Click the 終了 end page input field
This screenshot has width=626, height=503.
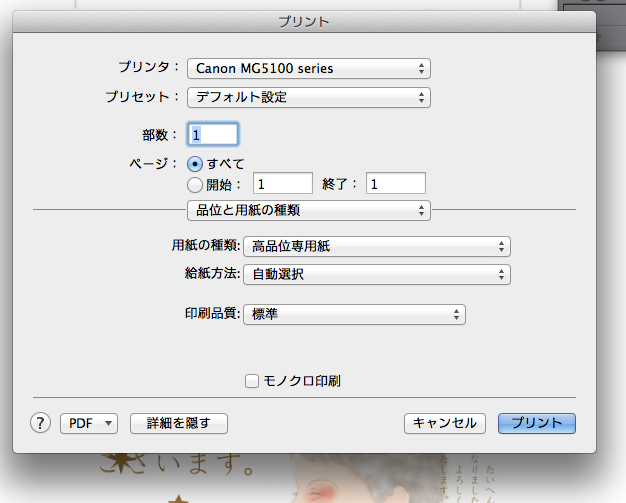pos(396,184)
